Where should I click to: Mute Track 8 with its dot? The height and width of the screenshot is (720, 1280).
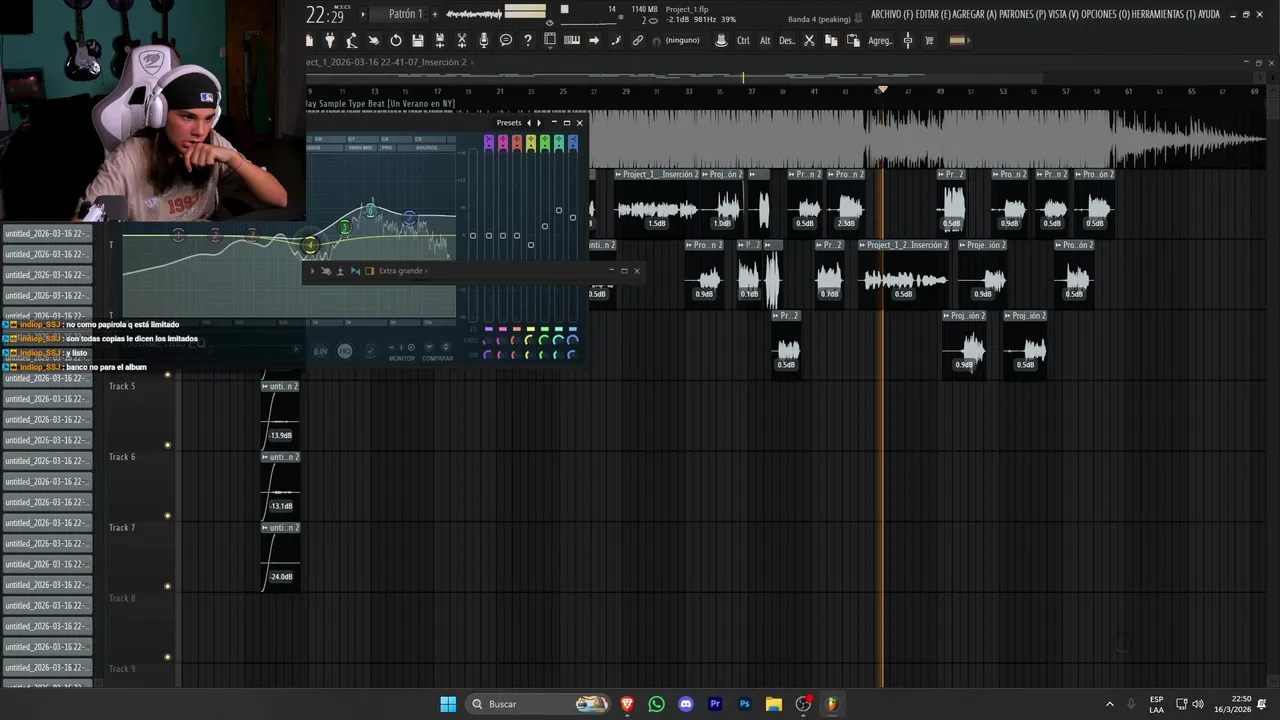[x=167, y=657]
